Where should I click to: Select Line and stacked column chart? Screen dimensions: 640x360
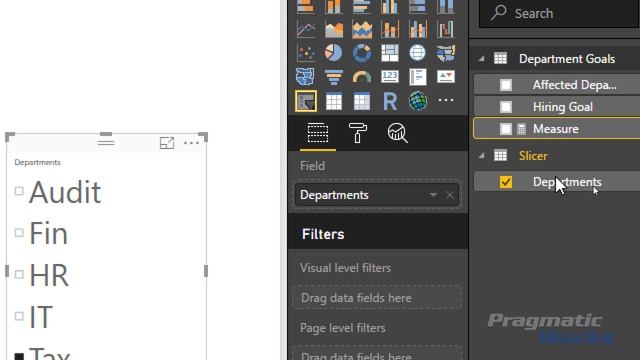click(x=390, y=29)
